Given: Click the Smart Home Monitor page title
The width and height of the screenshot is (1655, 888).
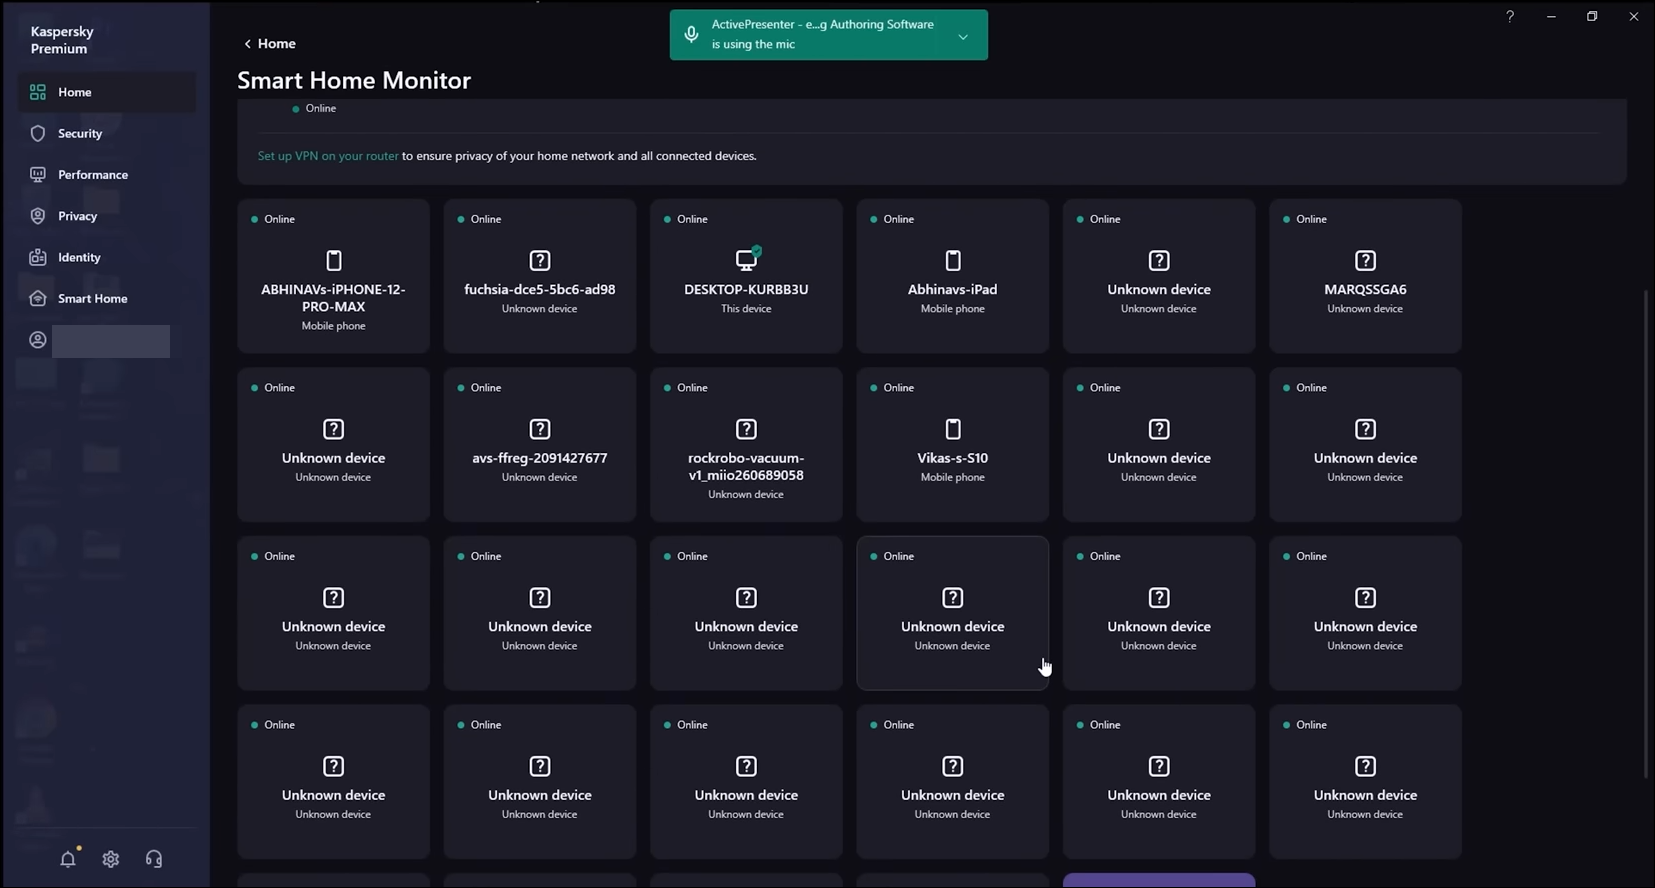Looking at the screenshot, I should (354, 80).
